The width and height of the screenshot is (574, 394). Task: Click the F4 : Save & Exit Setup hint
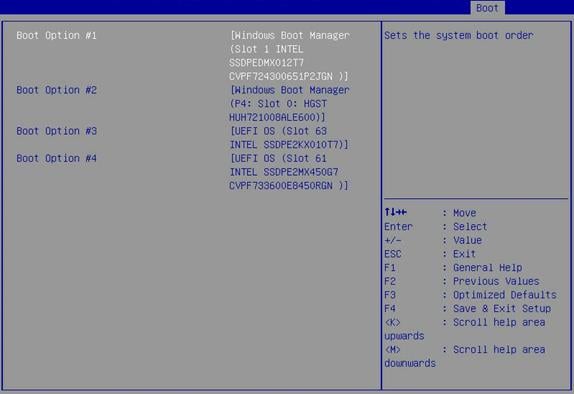click(x=467, y=309)
